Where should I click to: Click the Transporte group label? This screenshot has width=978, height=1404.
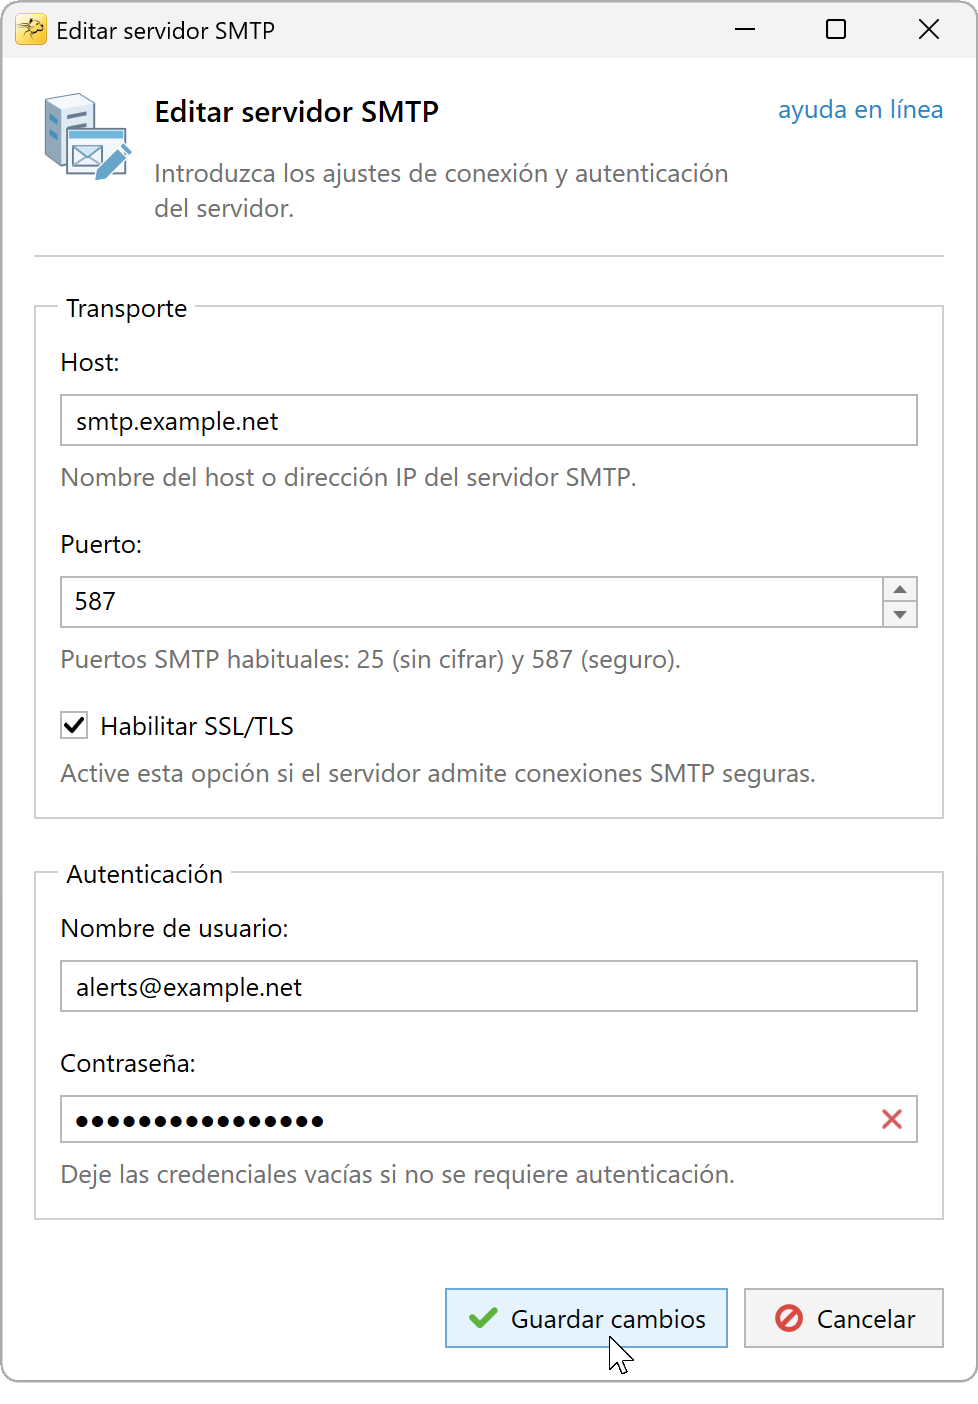click(x=127, y=308)
